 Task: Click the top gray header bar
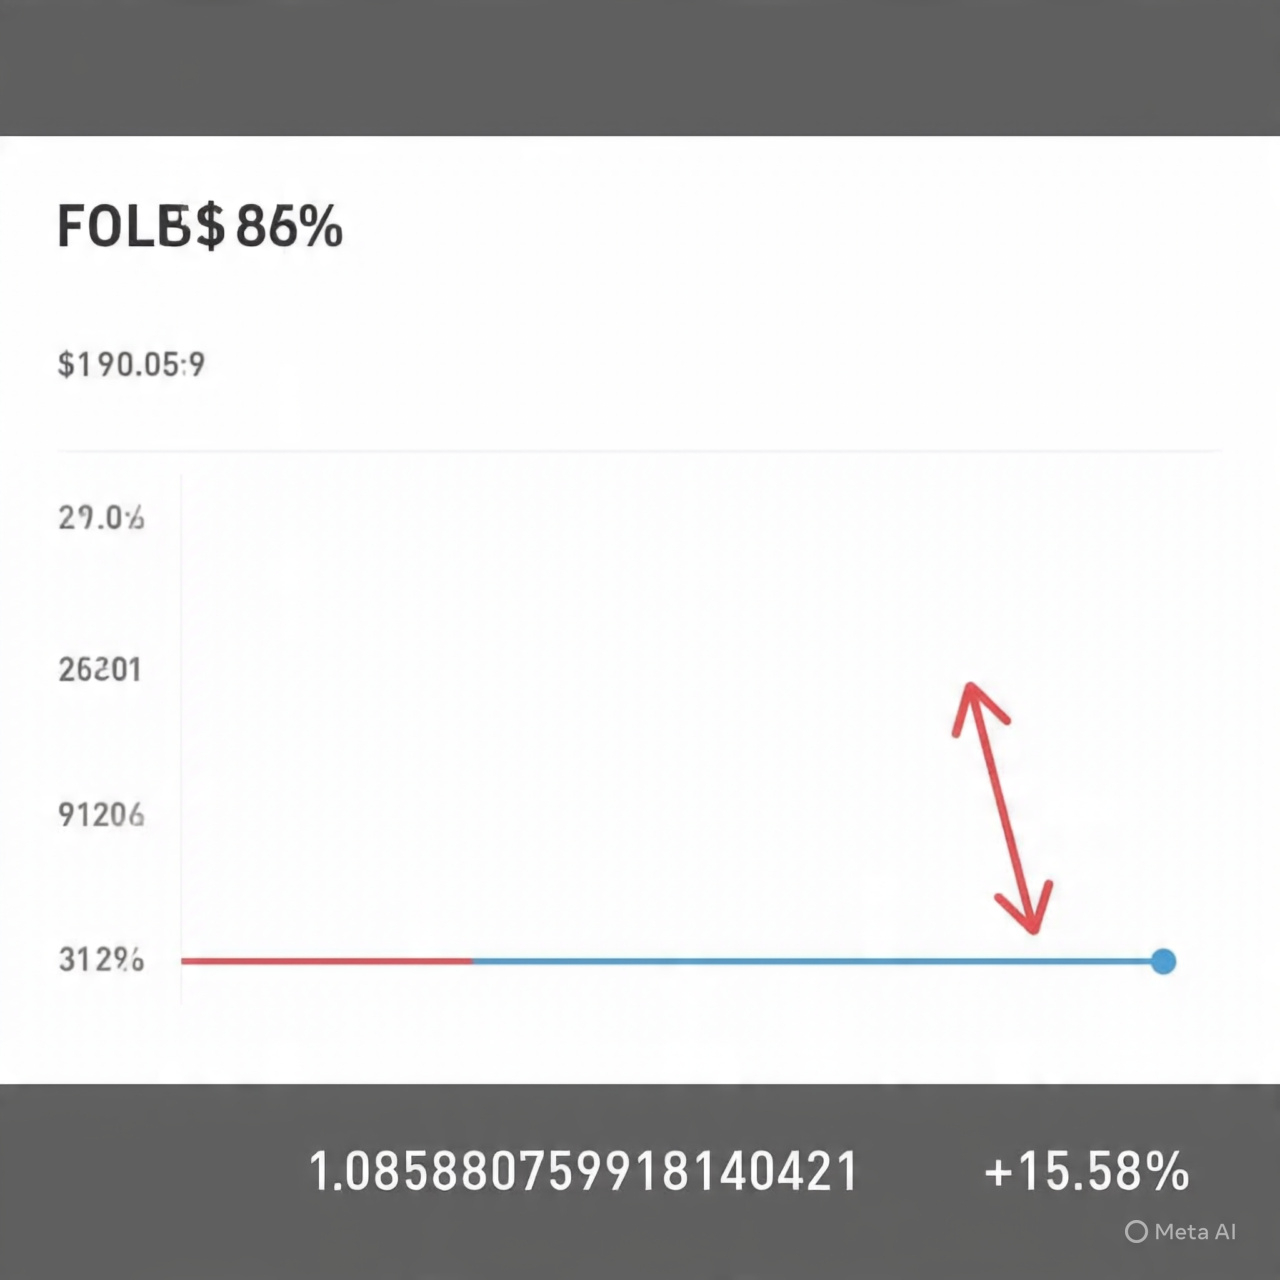pyautogui.click(x=640, y=68)
